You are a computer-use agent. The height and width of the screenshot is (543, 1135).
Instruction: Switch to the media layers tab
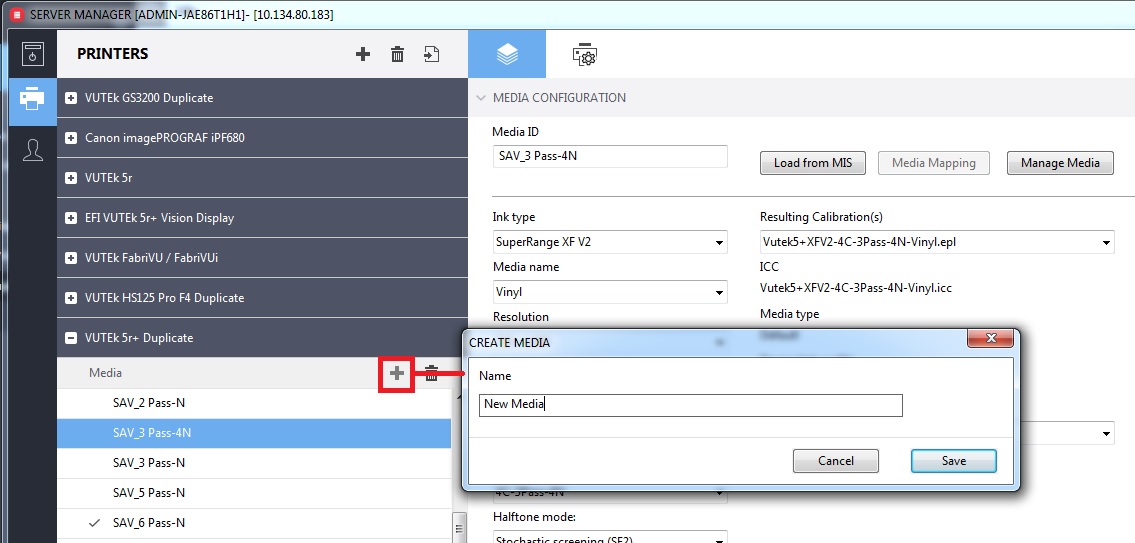[x=507, y=55]
